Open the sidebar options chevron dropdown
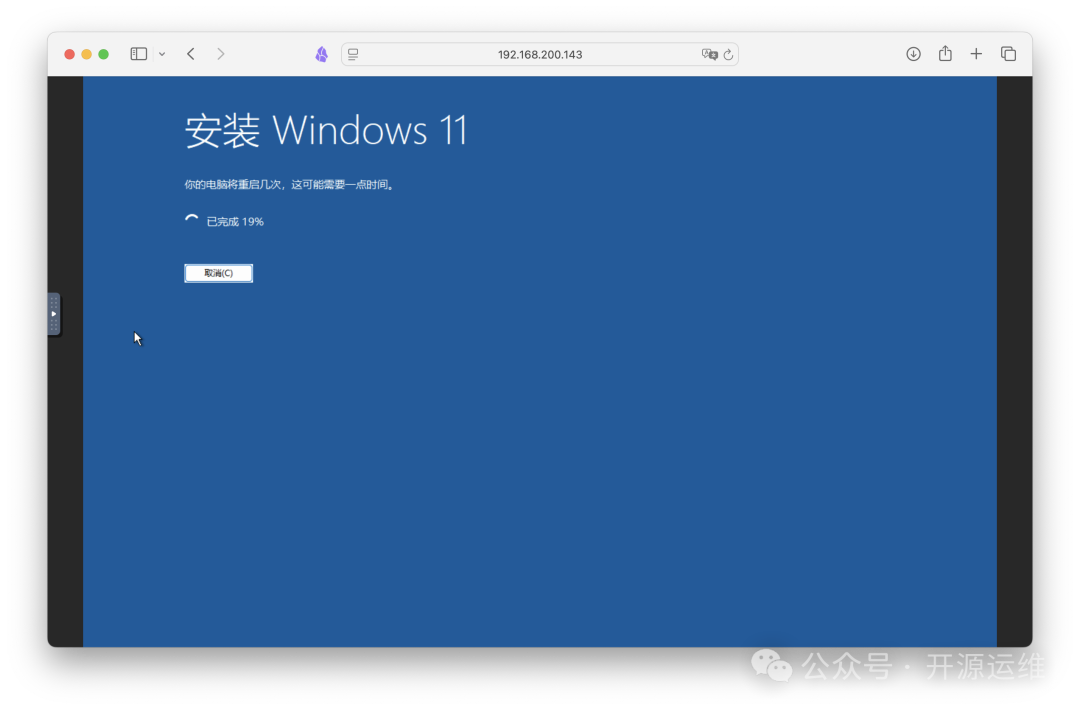1080x710 pixels. point(161,54)
